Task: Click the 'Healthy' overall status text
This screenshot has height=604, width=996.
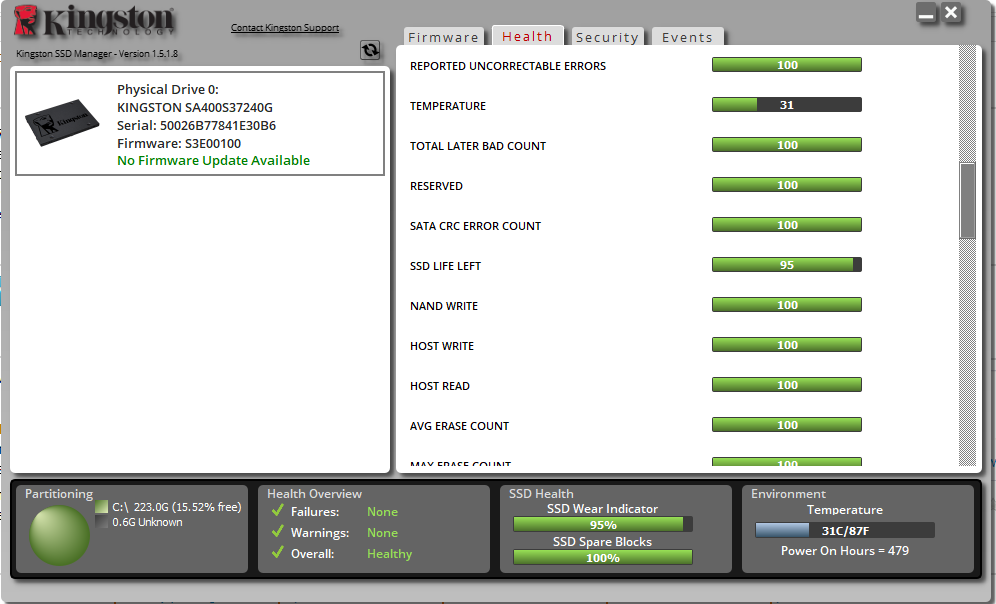Action: [x=389, y=554]
